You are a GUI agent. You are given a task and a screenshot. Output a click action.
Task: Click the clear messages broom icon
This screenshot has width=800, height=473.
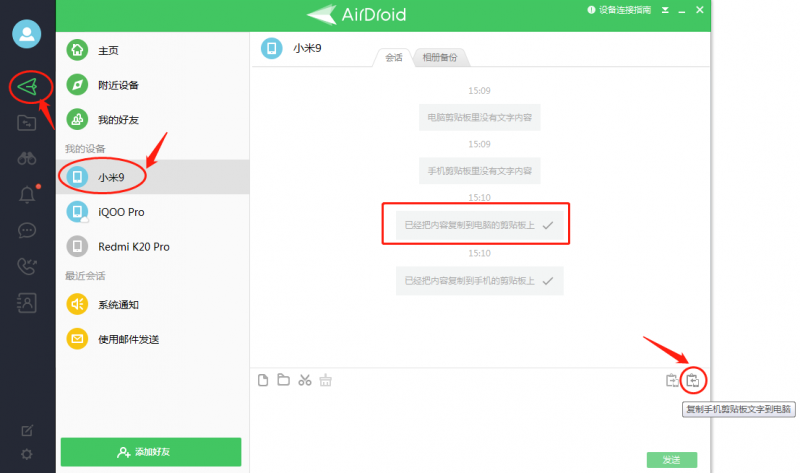(x=326, y=380)
